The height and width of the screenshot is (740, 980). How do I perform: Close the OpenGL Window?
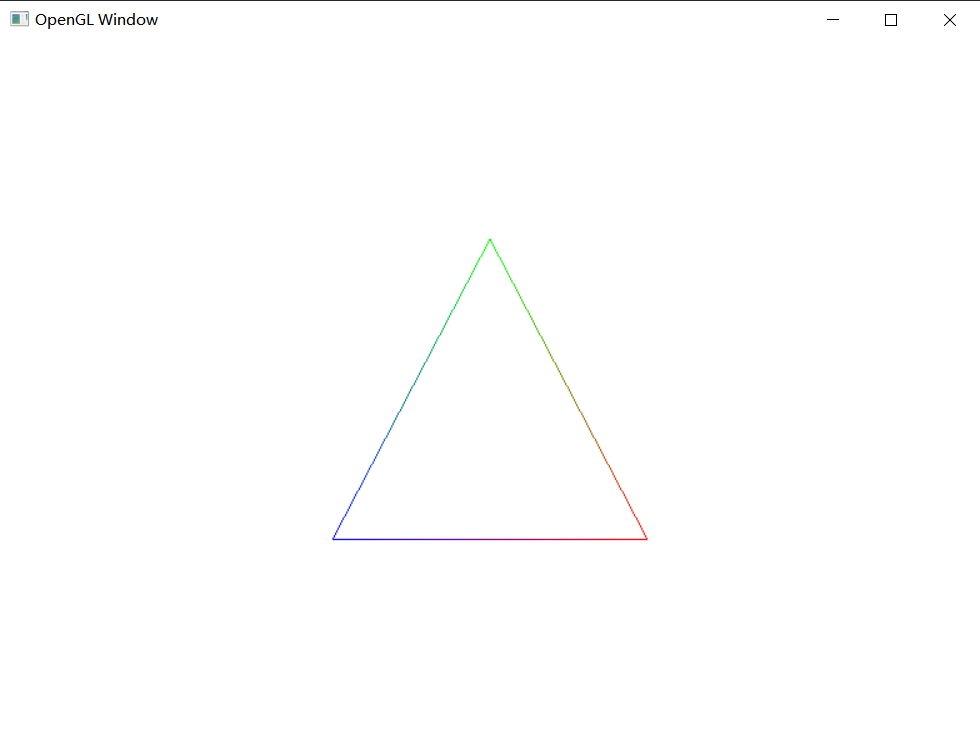point(950,20)
